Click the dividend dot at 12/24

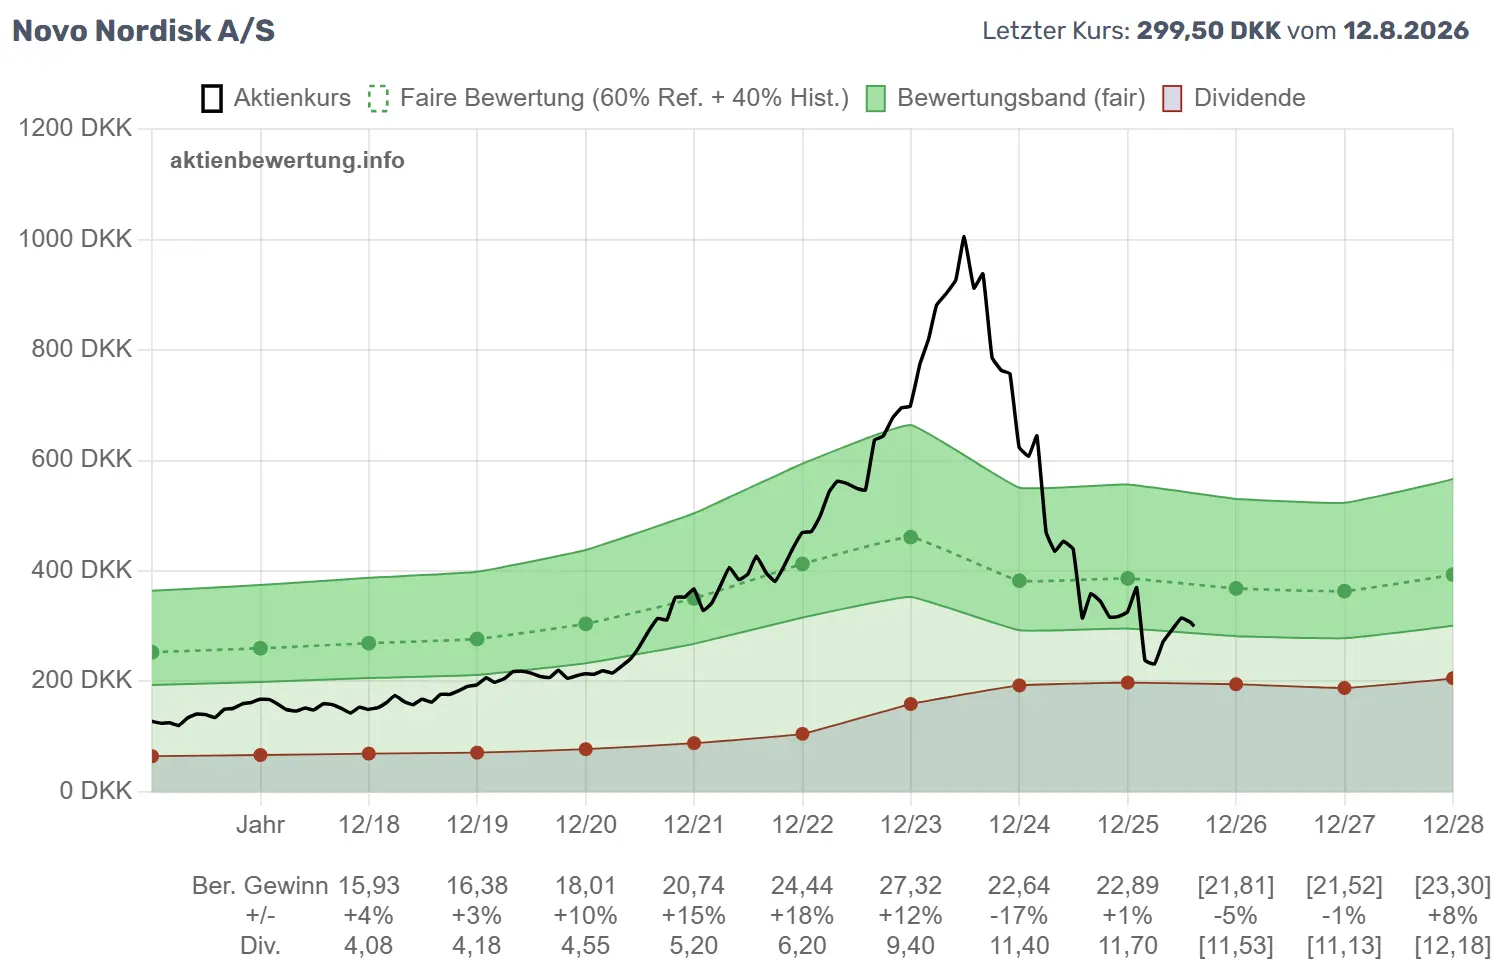point(1019,685)
